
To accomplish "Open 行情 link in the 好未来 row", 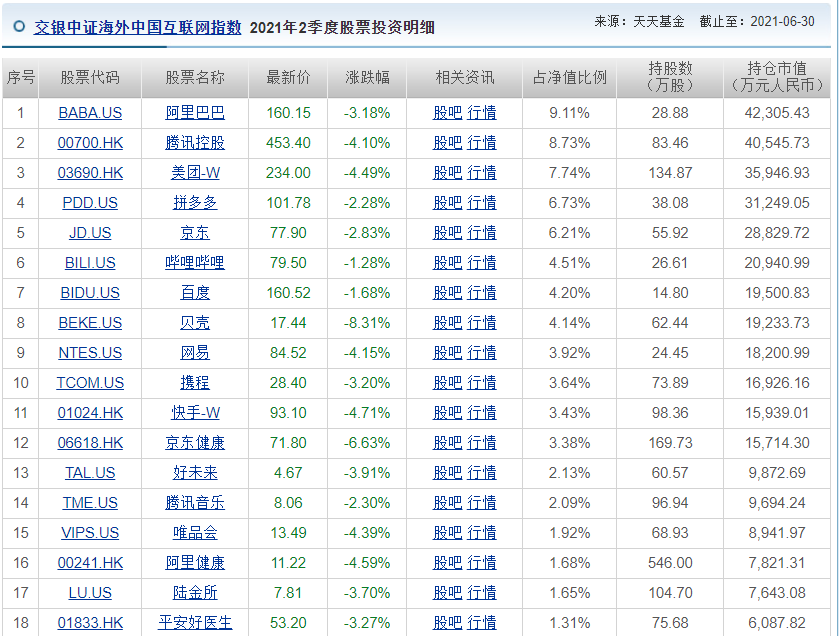I will coord(482,472).
